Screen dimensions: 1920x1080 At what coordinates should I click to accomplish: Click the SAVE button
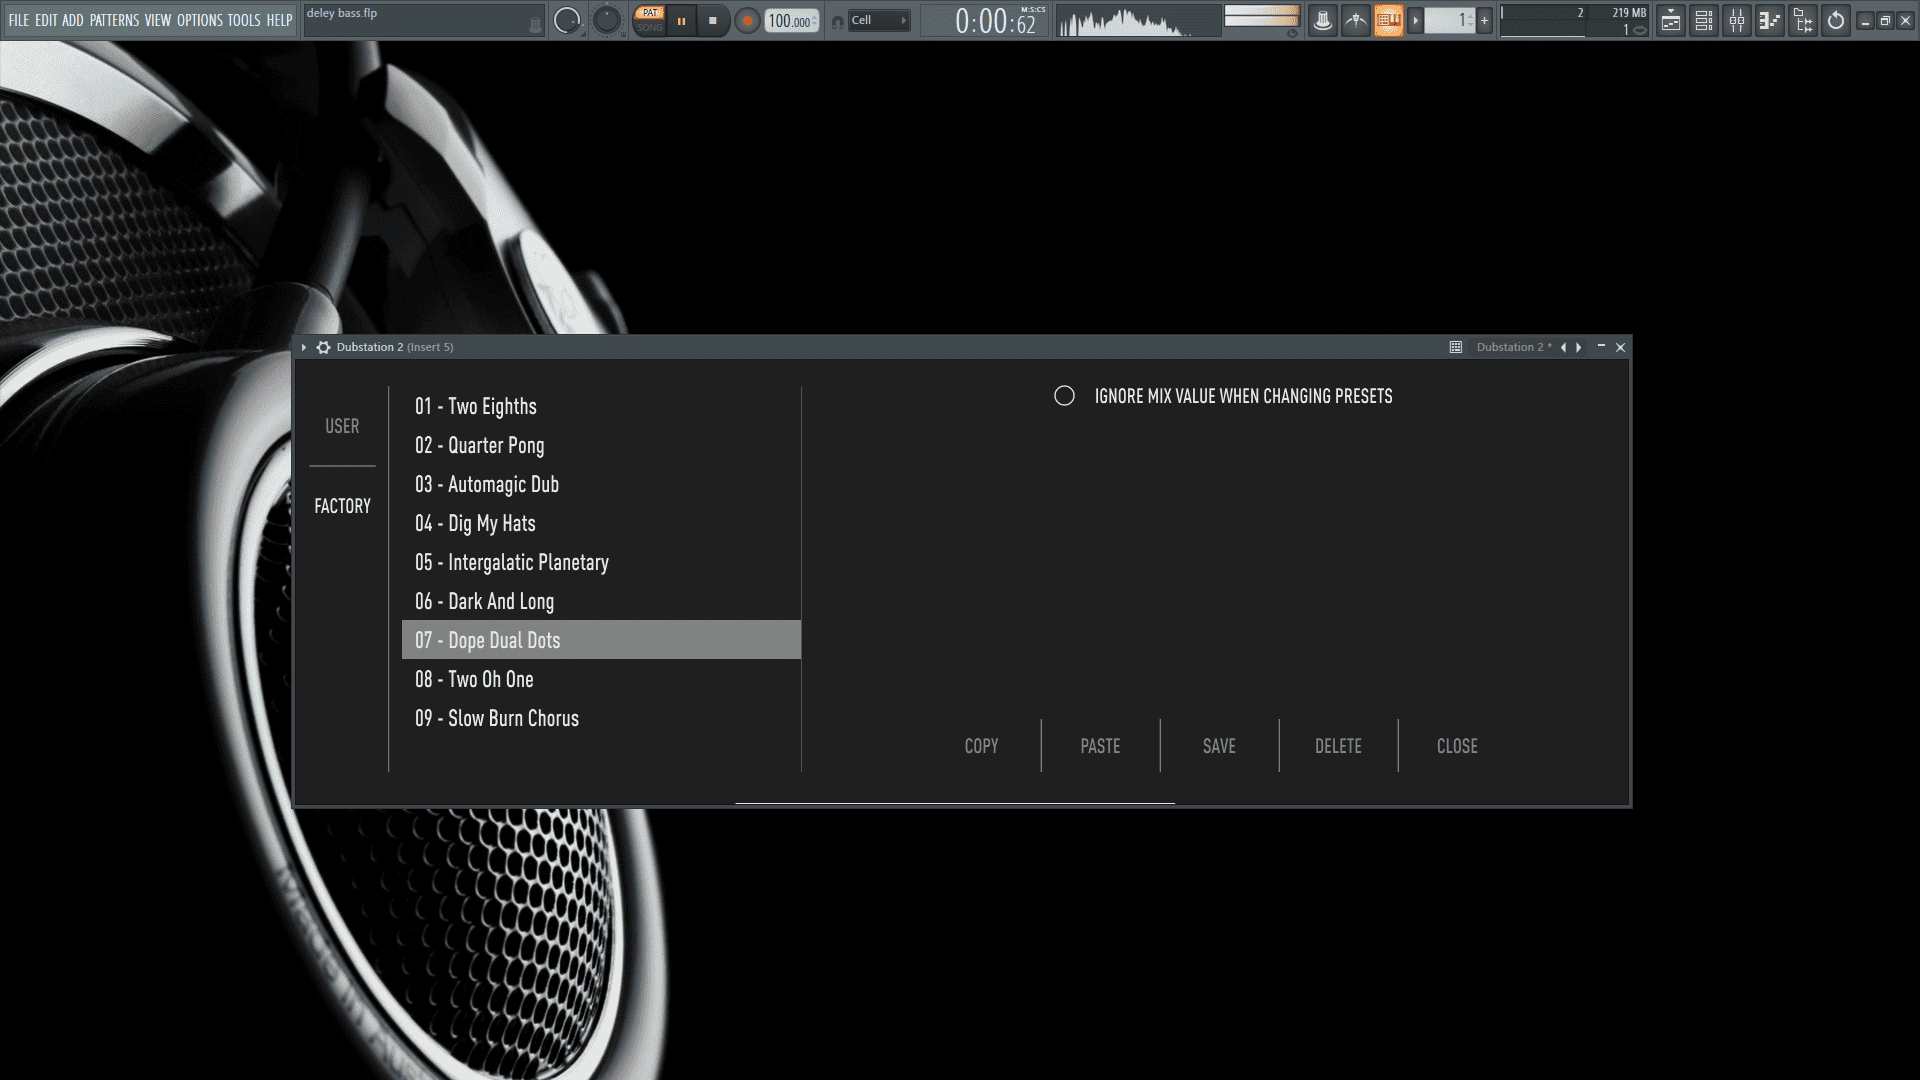point(1219,746)
